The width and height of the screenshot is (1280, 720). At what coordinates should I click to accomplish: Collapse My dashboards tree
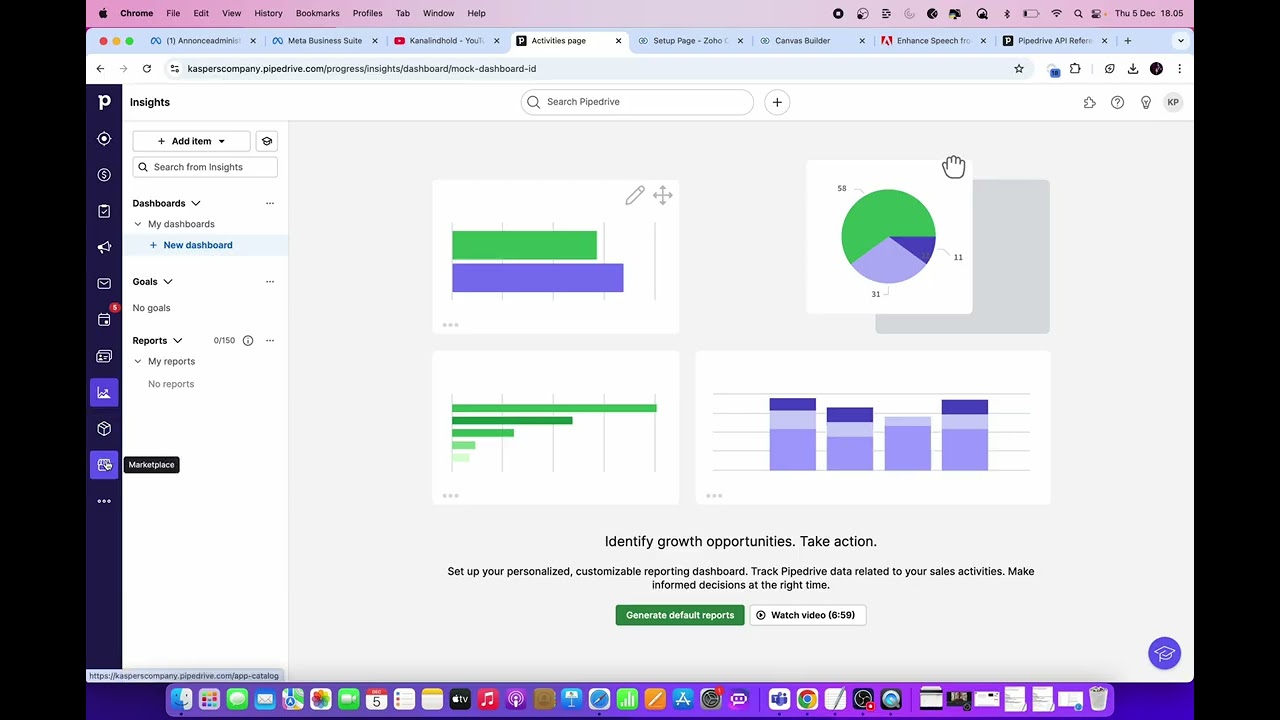coord(138,224)
